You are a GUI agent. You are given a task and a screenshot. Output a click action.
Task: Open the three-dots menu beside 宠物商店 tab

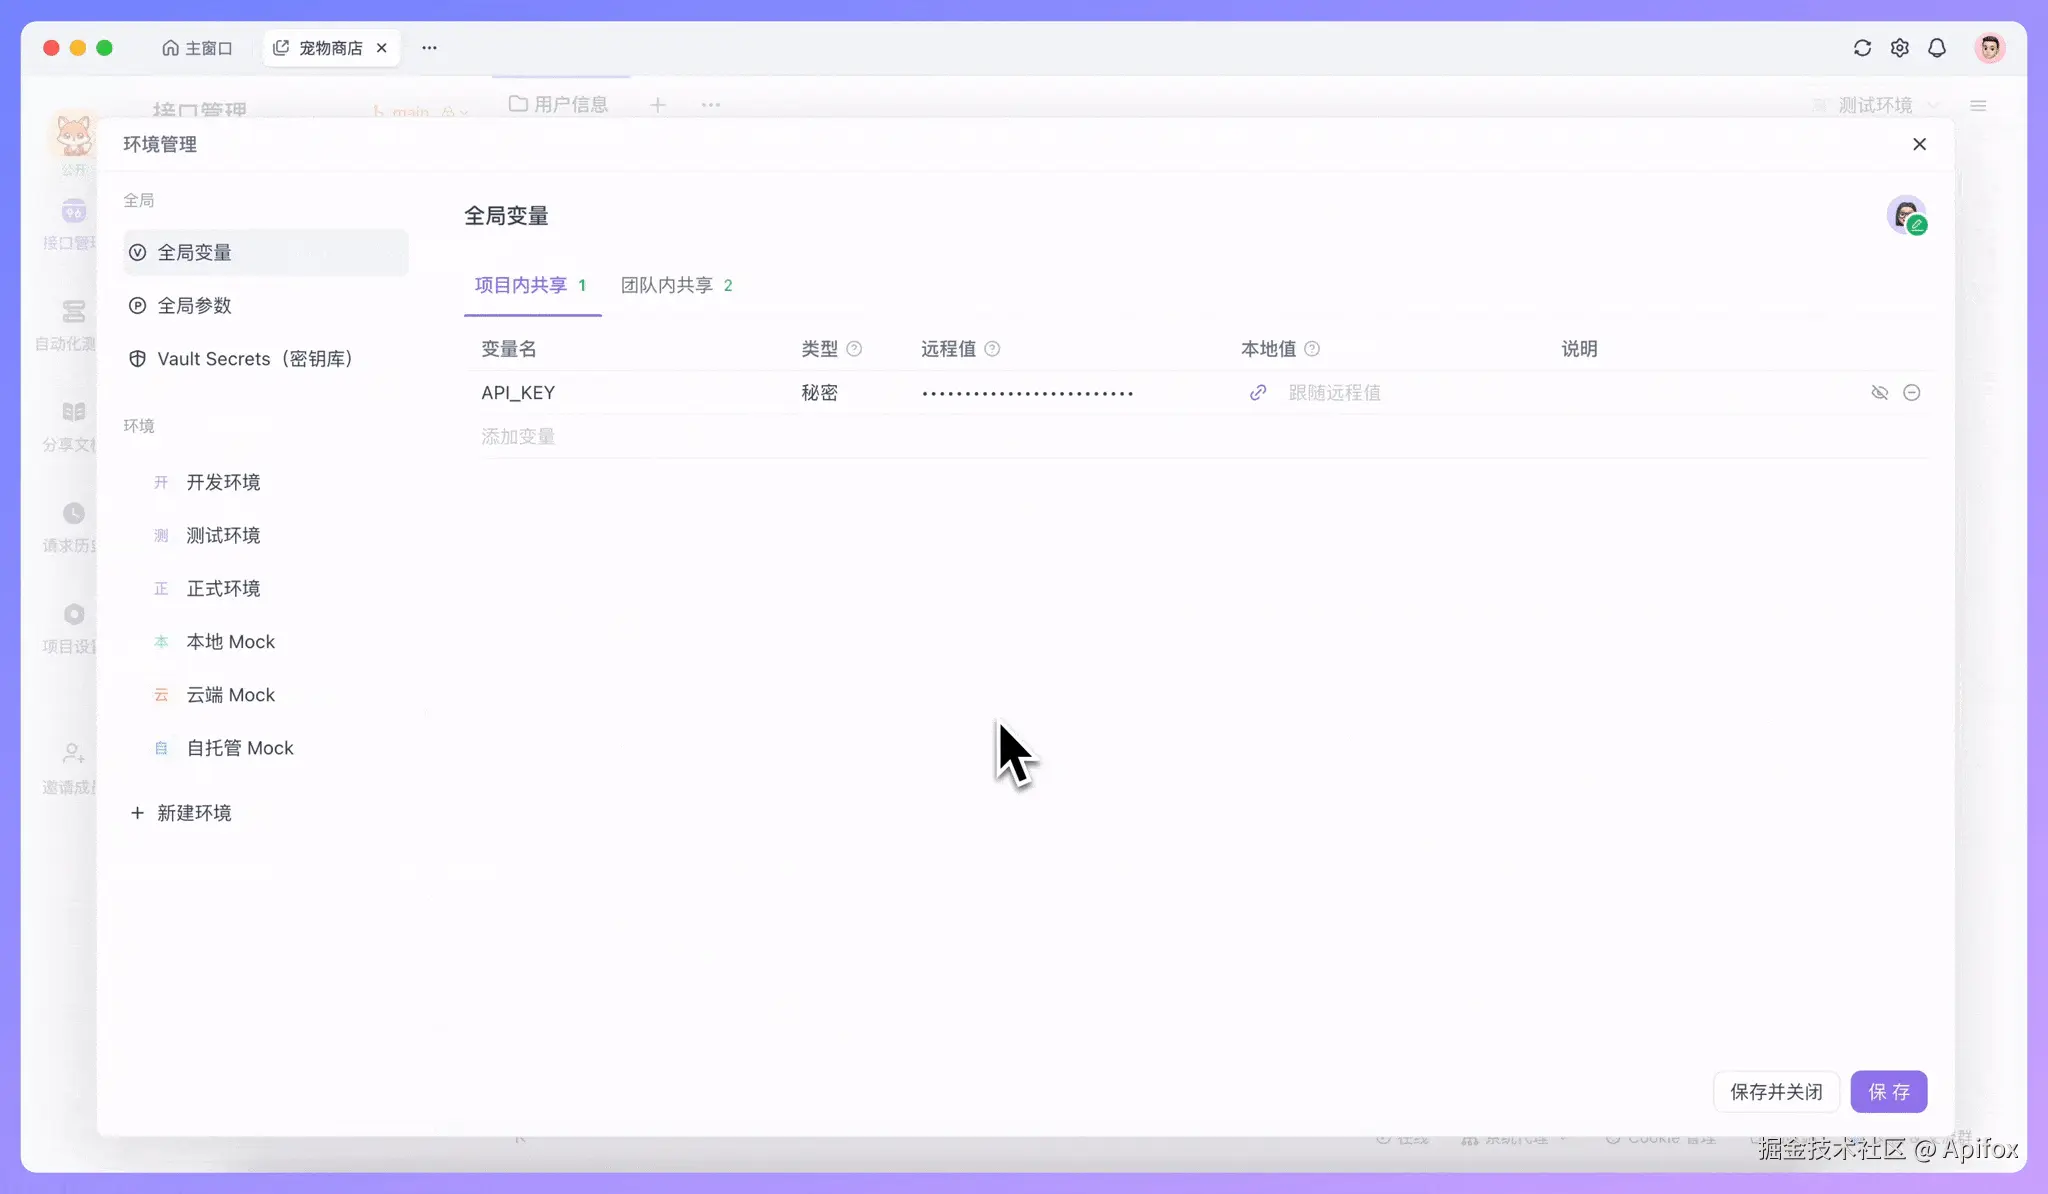point(429,48)
